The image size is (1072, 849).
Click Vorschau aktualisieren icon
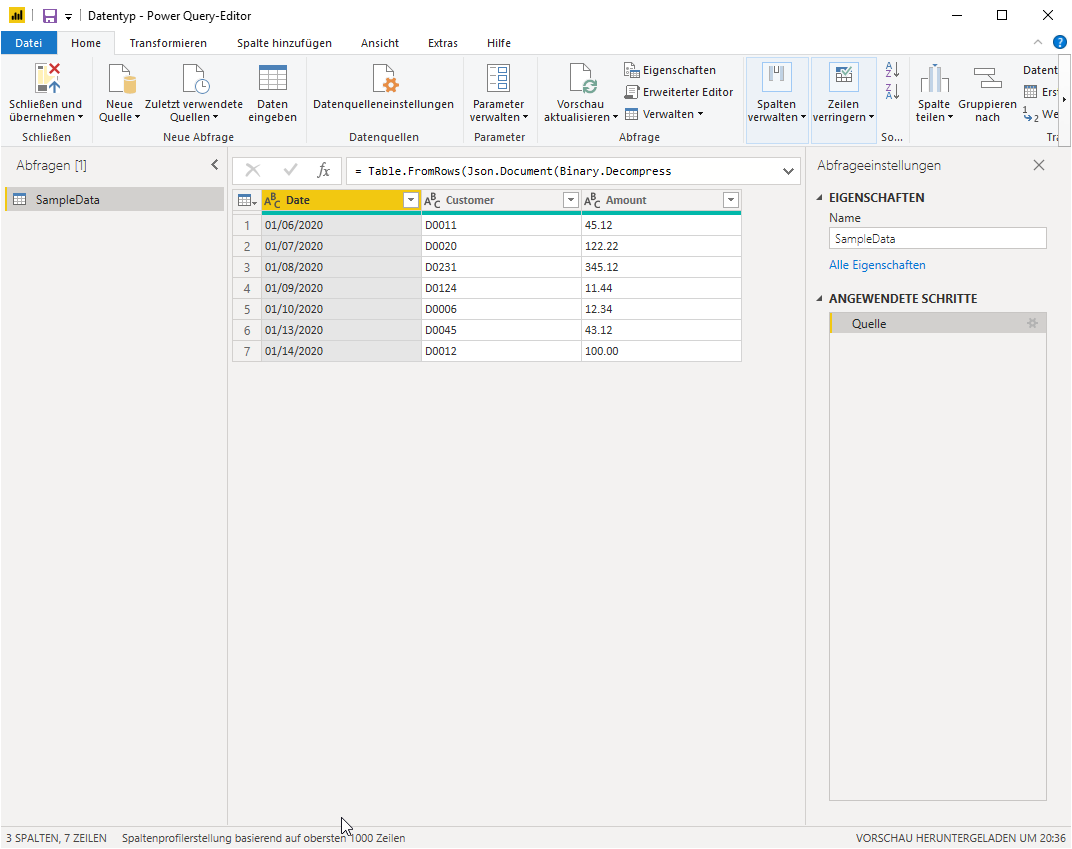[583, 78]
